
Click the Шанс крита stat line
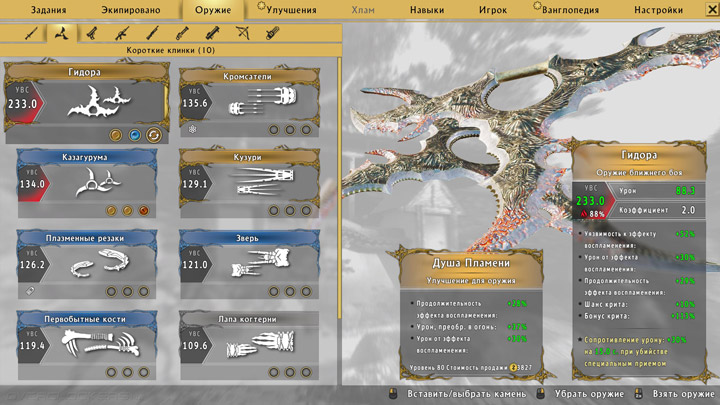(x=637, y=304)
